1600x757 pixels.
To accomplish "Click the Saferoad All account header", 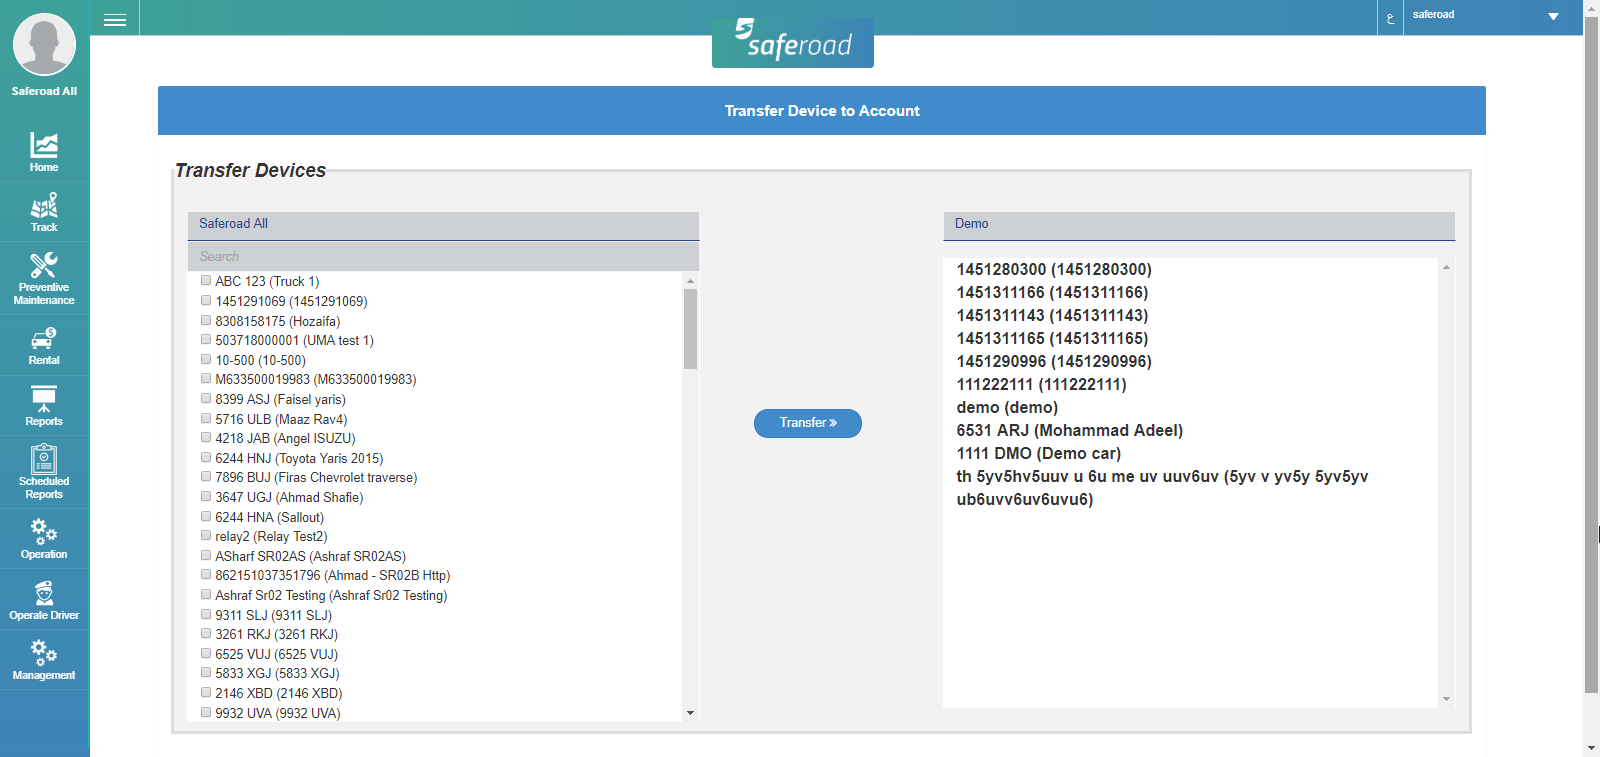I will 443,224.
